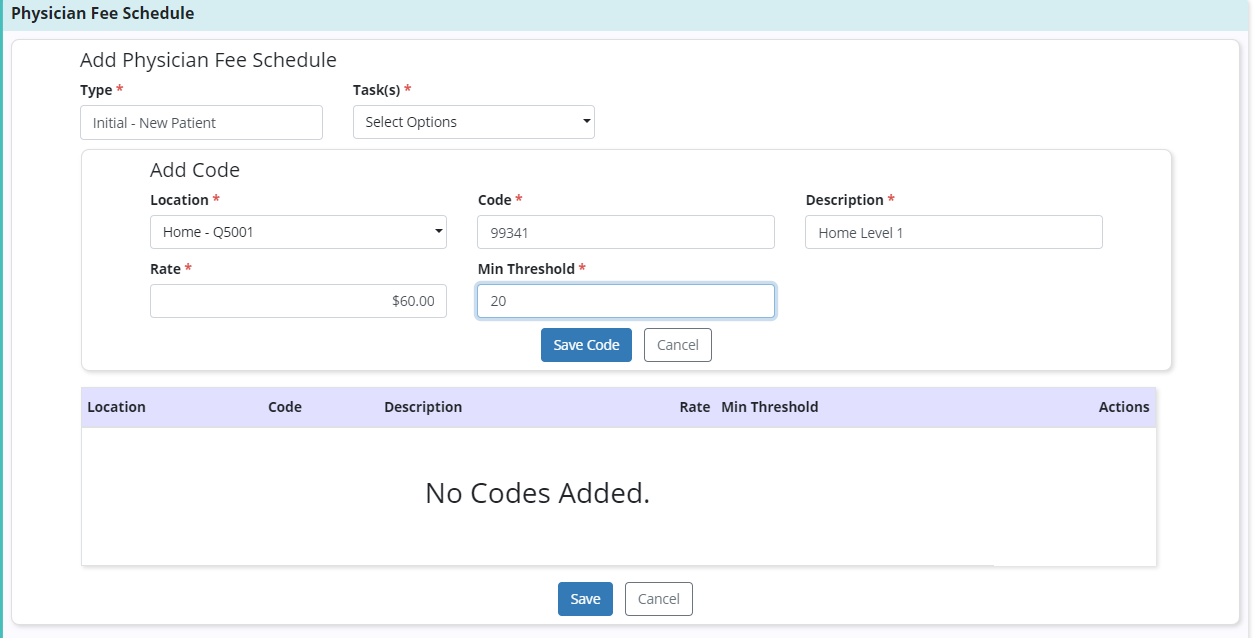This screenshot has height=638, width=1256.
Task: Click the Rate column header
Action: tap(694, 407)
